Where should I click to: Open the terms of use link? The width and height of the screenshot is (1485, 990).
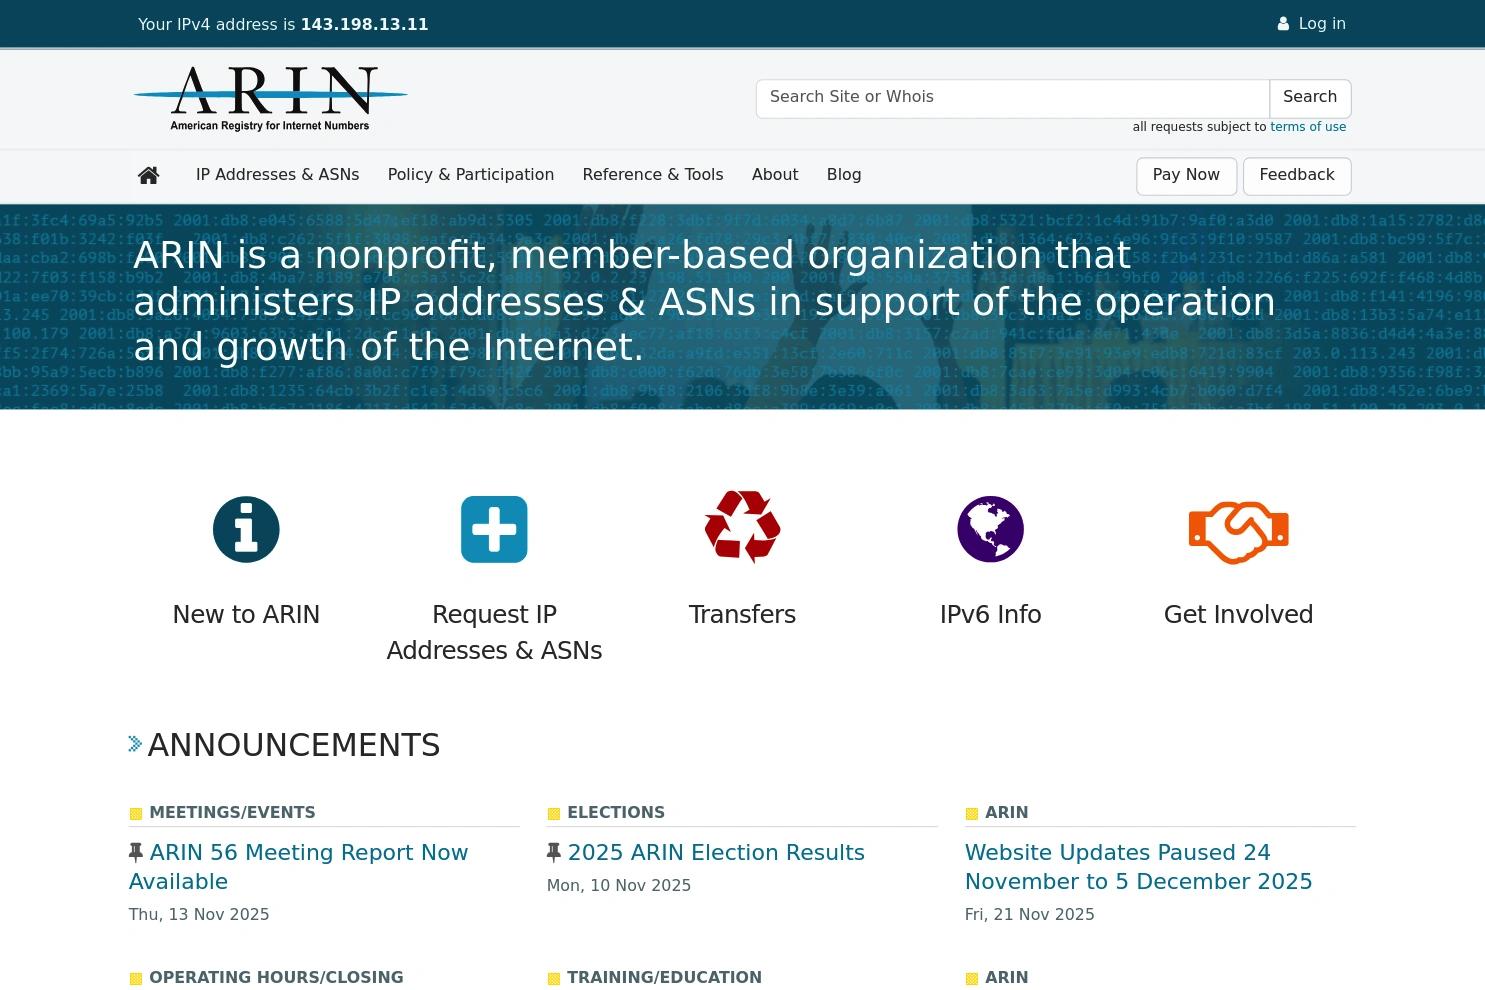pyautogui.click(x=1308, y=127)
